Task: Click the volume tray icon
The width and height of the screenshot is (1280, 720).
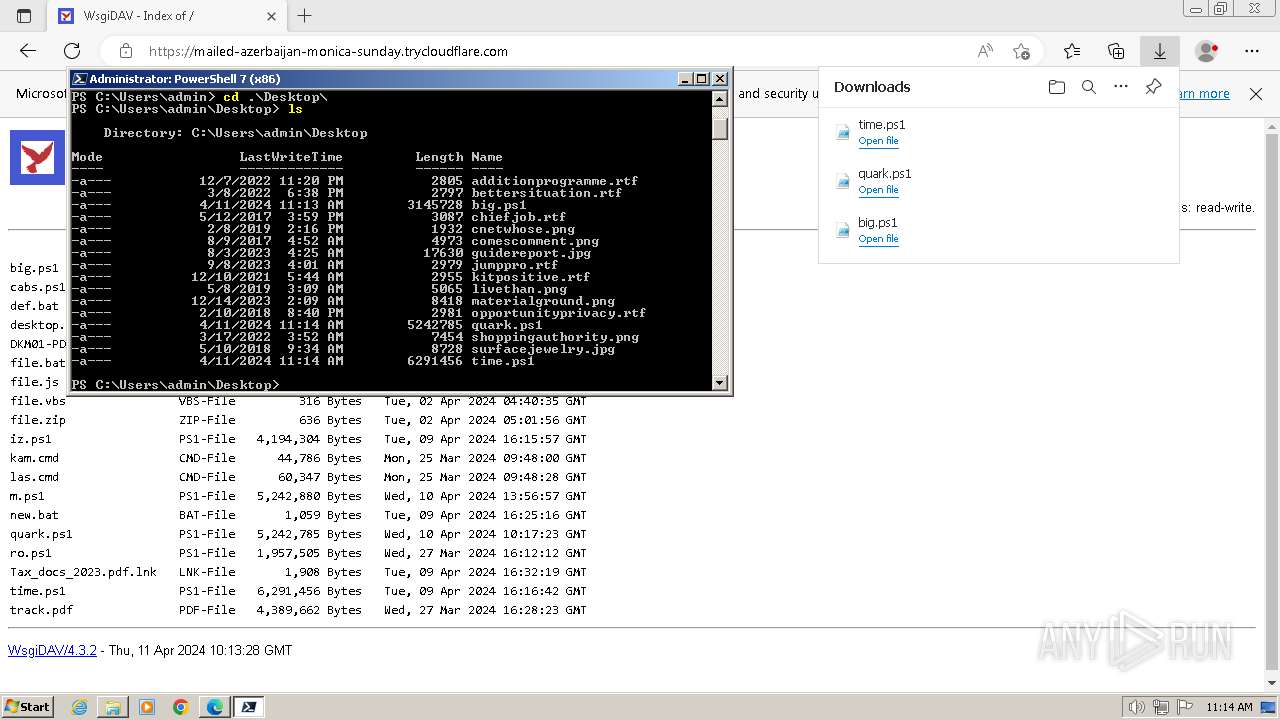Action: pyautogui.click(x=1136, y=707)
